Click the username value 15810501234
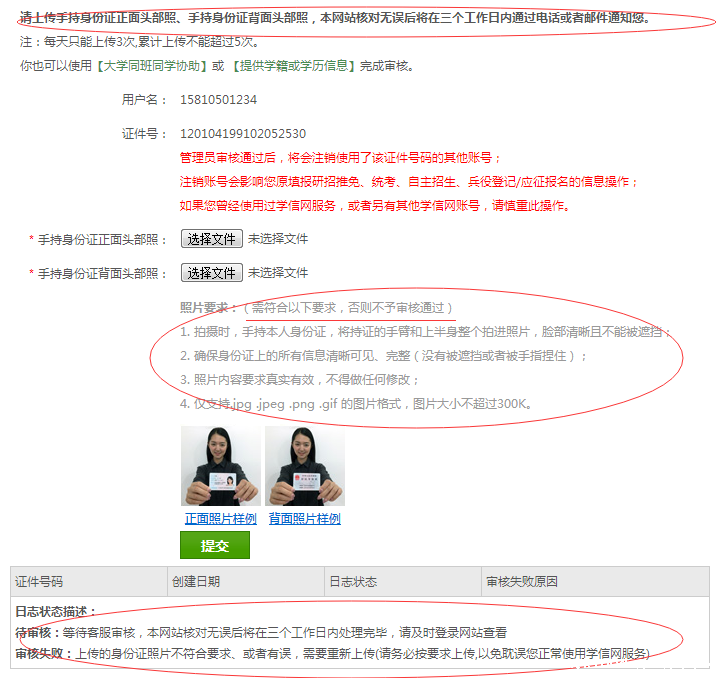719x680 pixels. pos(218,100)
